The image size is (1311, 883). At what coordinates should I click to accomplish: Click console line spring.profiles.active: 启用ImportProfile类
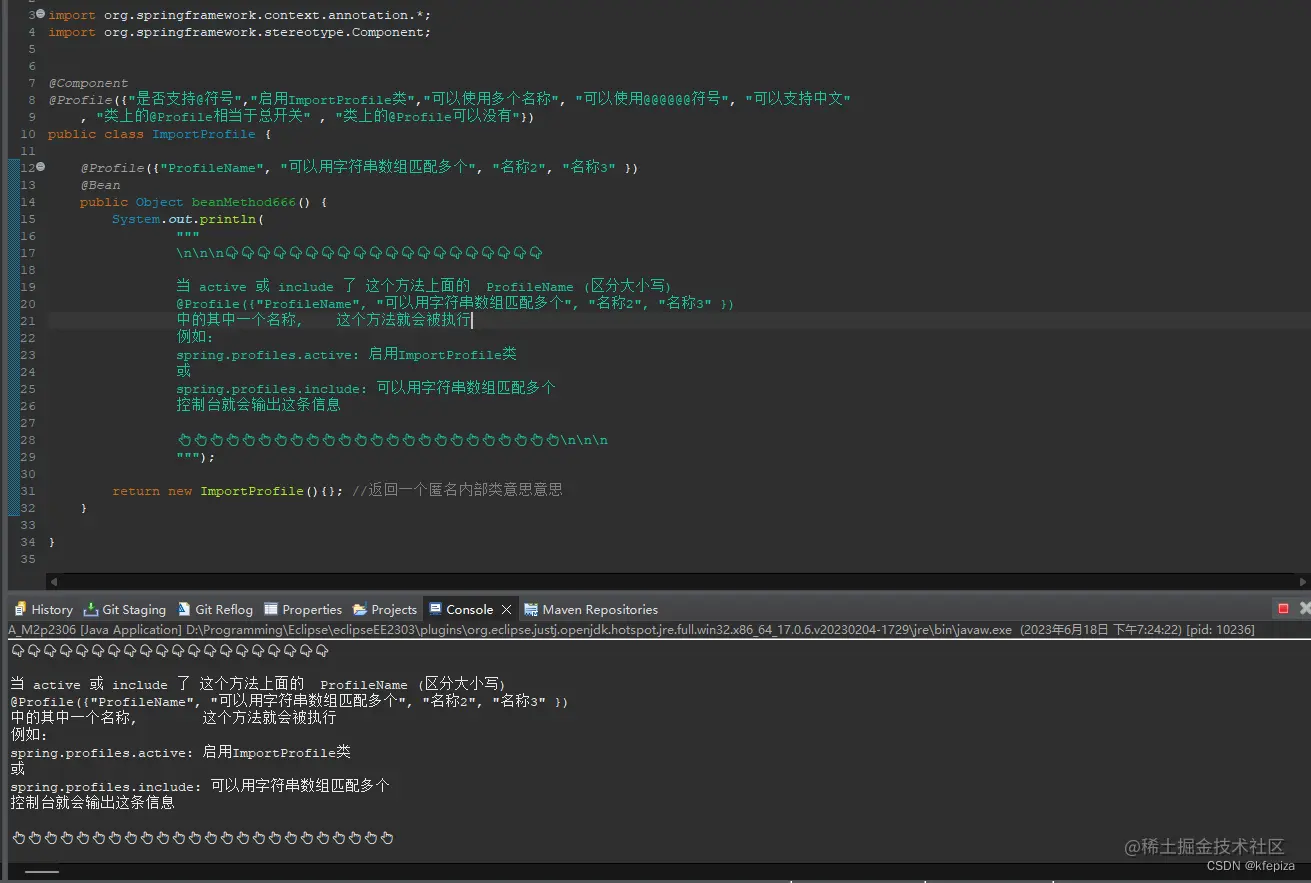click(x=180, y=752)
